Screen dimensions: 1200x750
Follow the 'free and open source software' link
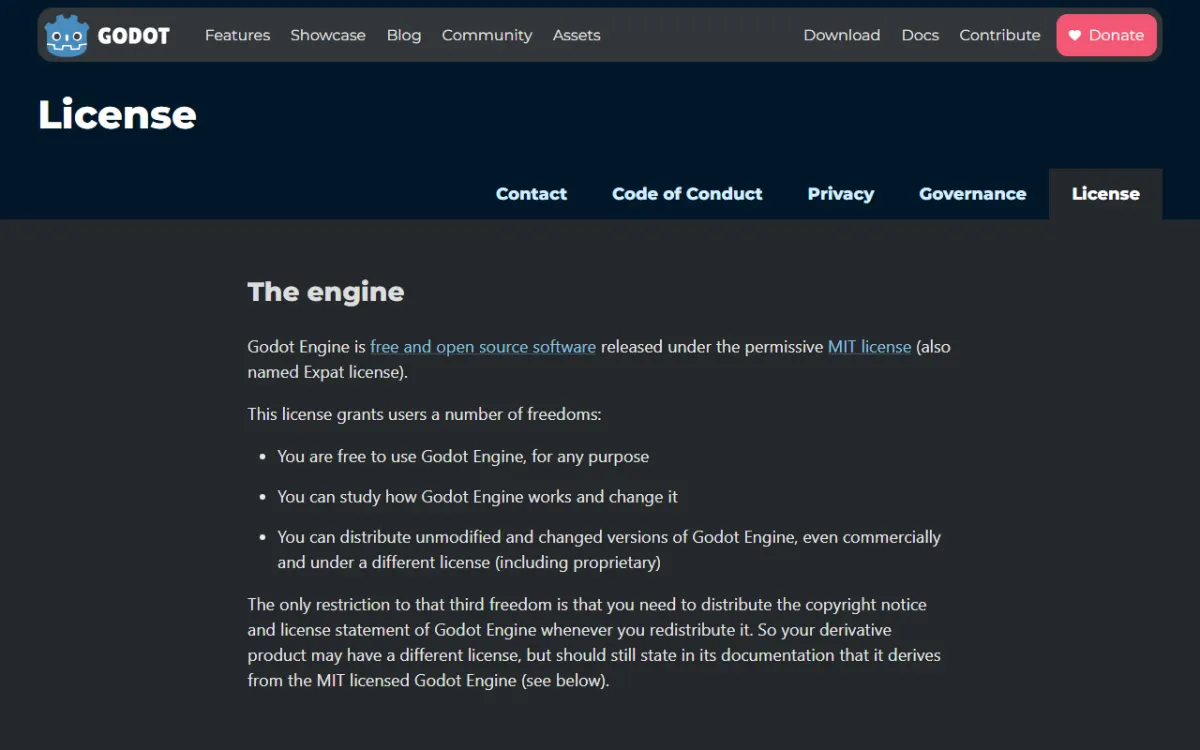tap(483, 347)
